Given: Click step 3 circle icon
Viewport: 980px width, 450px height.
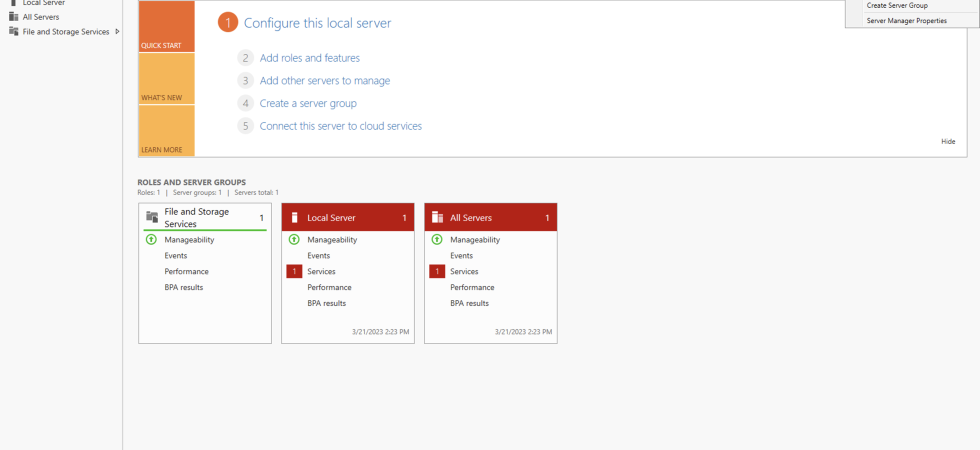Looking at the screenshot, I should coord(246,81).
